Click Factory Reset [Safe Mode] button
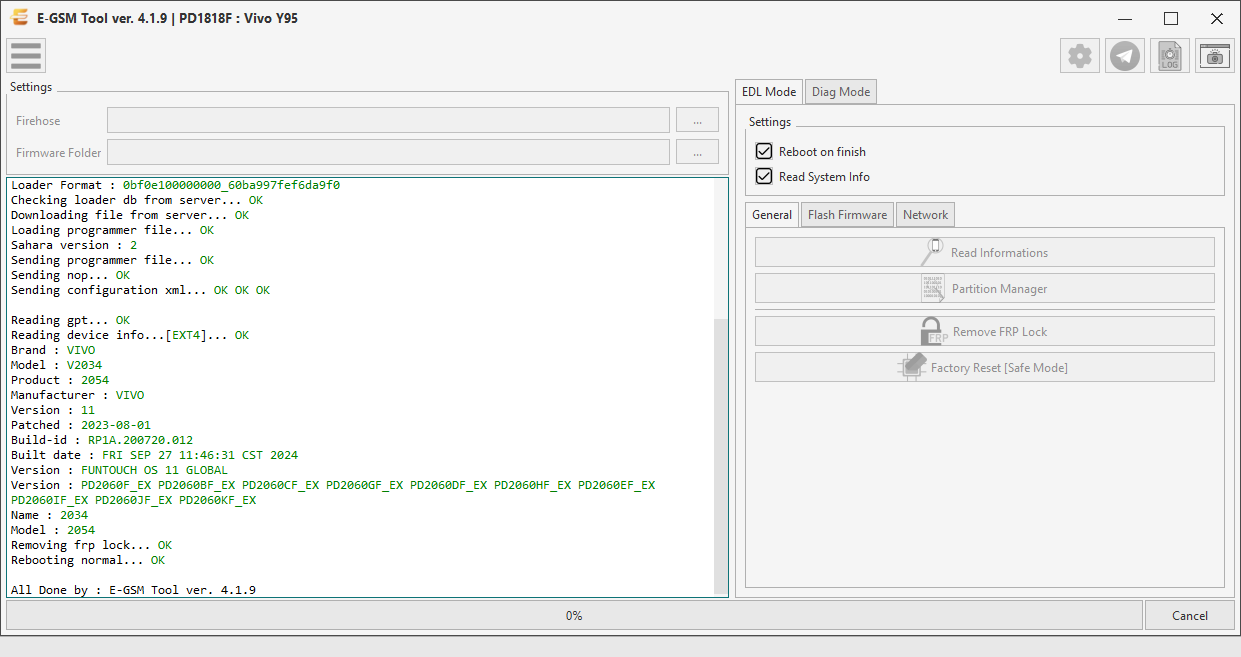The image size is (1241, 657). point(985,367)
